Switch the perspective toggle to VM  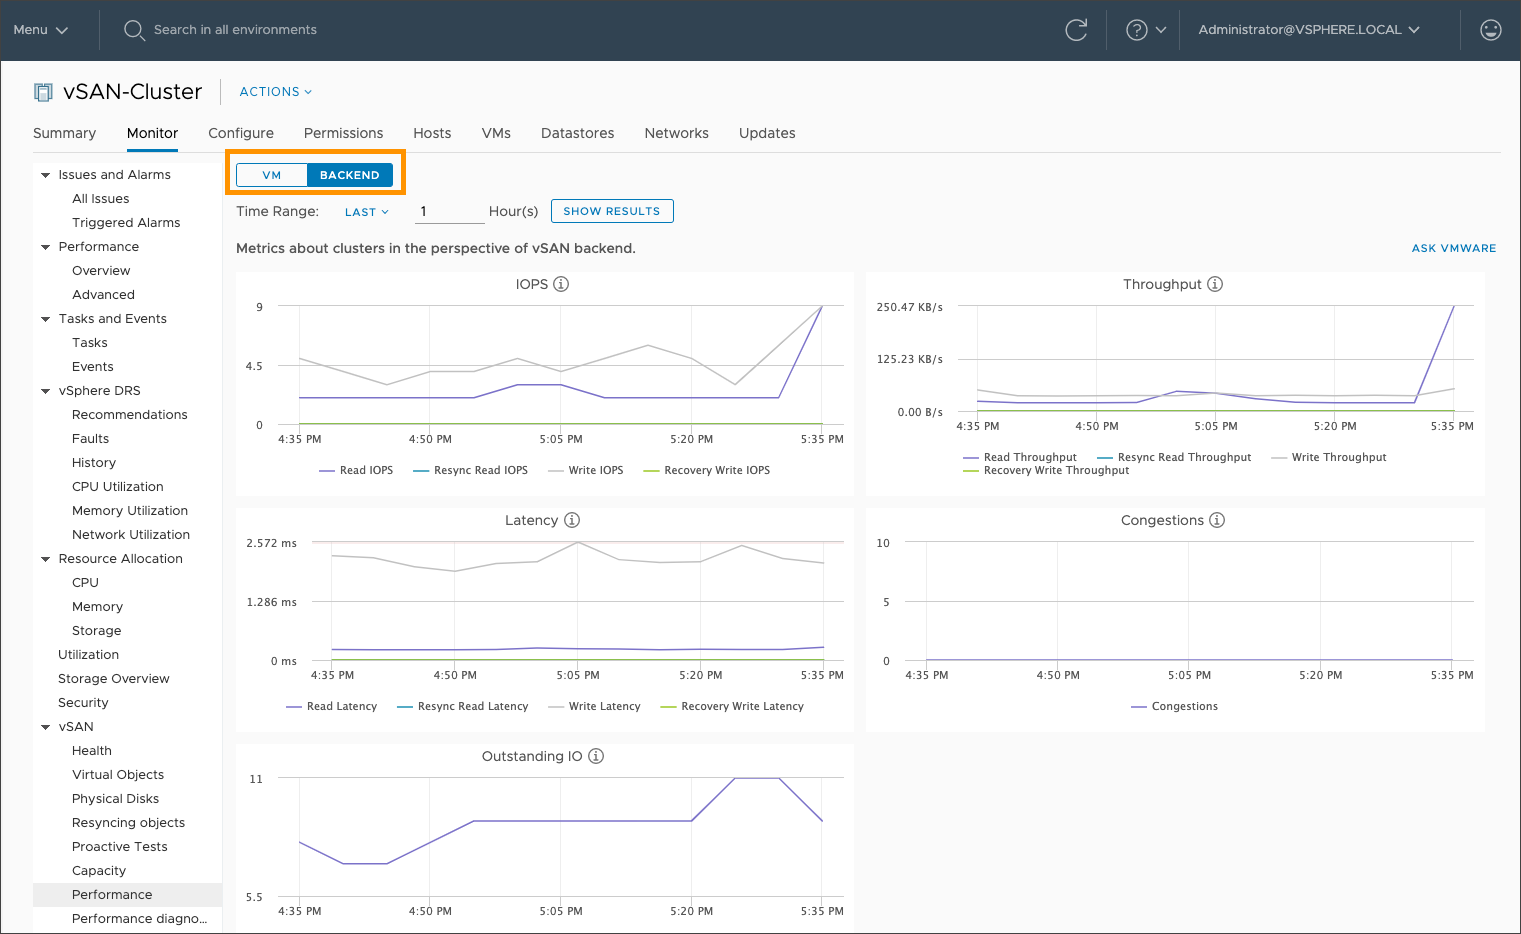[271, 174]
